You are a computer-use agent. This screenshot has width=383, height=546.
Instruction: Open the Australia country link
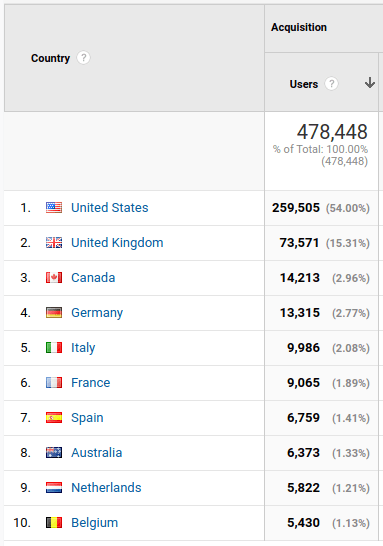96,453
